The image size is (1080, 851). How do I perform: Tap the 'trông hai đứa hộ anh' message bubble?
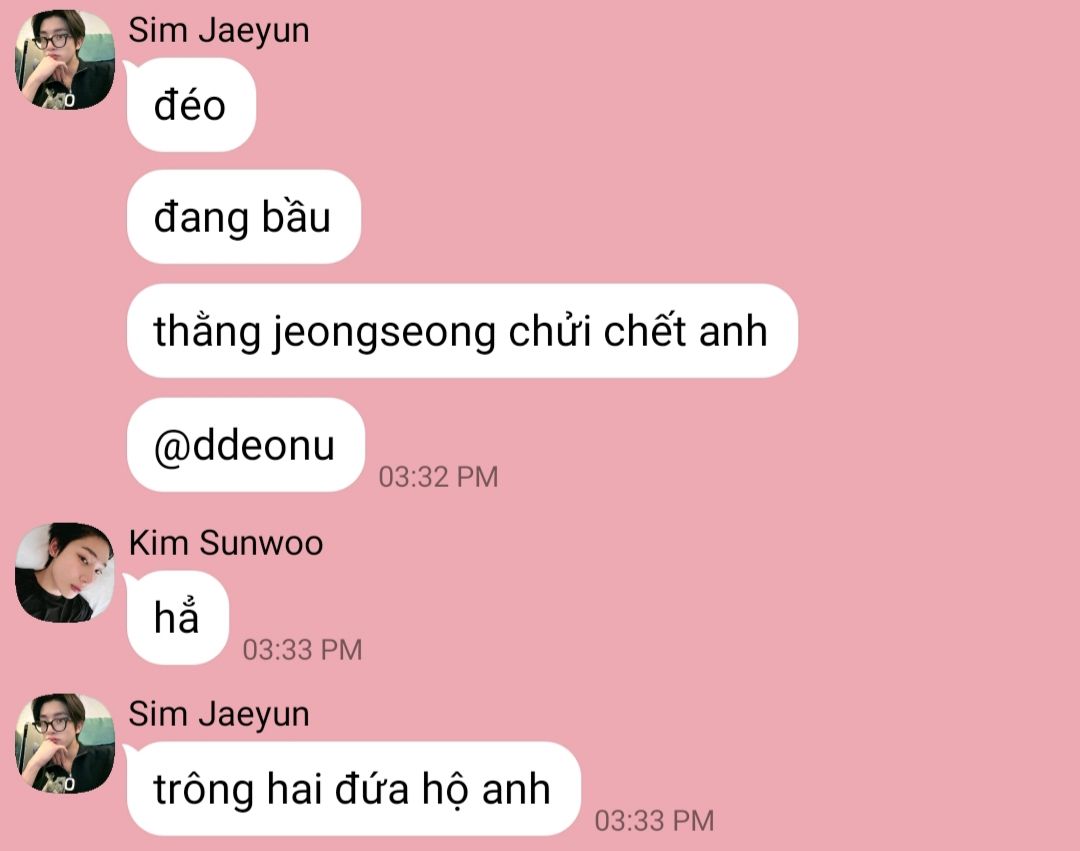click(x=353, y=788)
